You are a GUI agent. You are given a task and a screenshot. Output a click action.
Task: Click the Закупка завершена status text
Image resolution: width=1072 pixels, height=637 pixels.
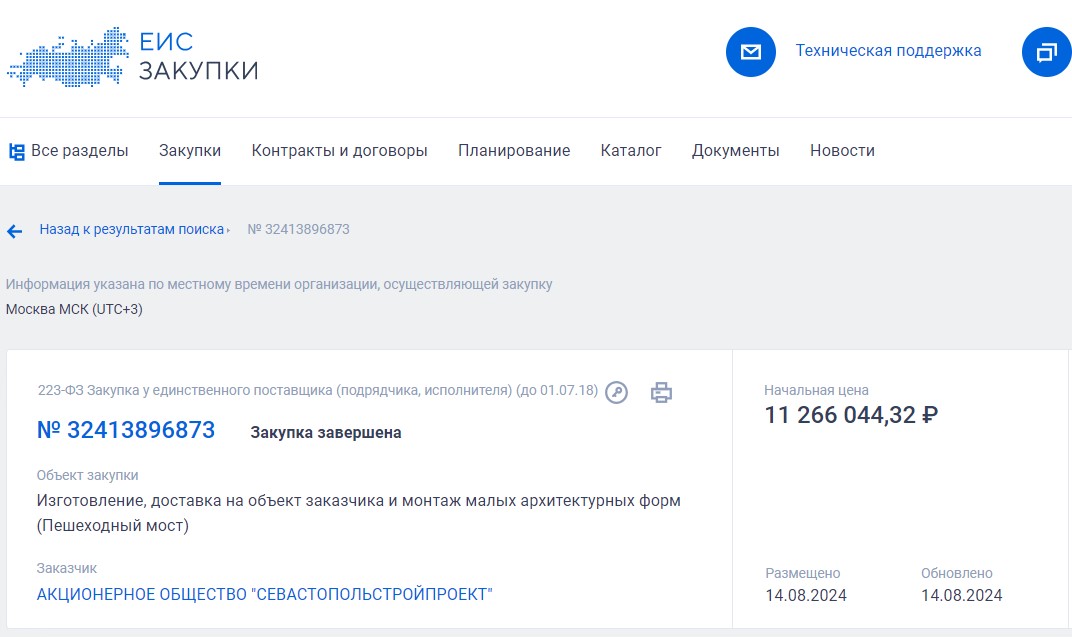coord(325,433)
